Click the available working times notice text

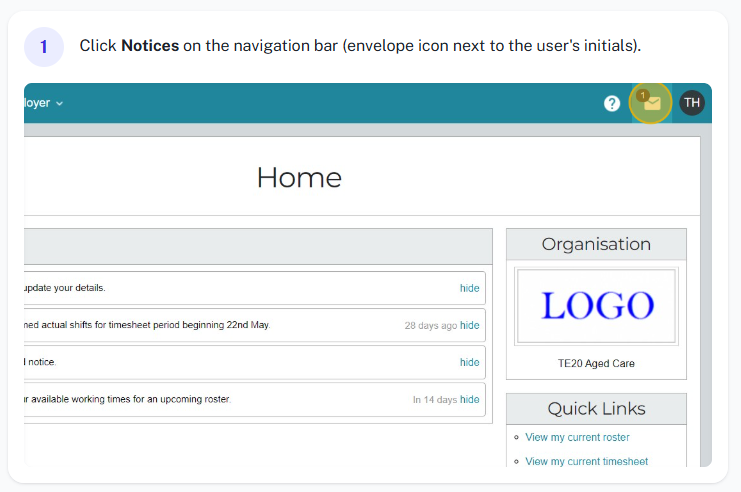(128, 399)
